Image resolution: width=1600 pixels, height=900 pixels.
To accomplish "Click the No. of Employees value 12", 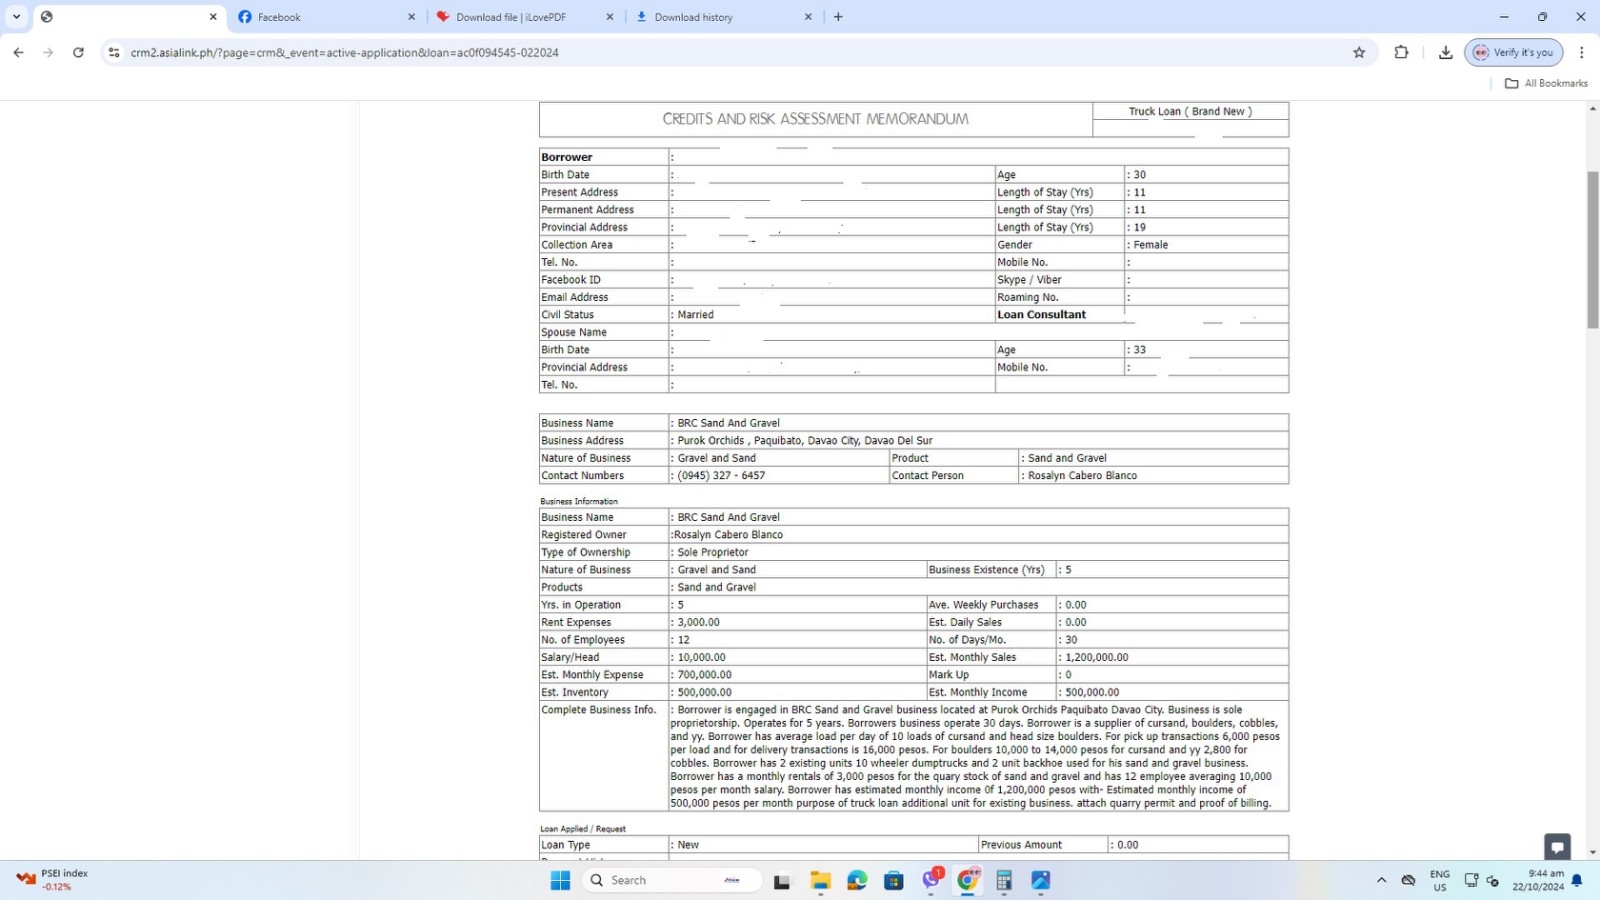I will [683, 640].
